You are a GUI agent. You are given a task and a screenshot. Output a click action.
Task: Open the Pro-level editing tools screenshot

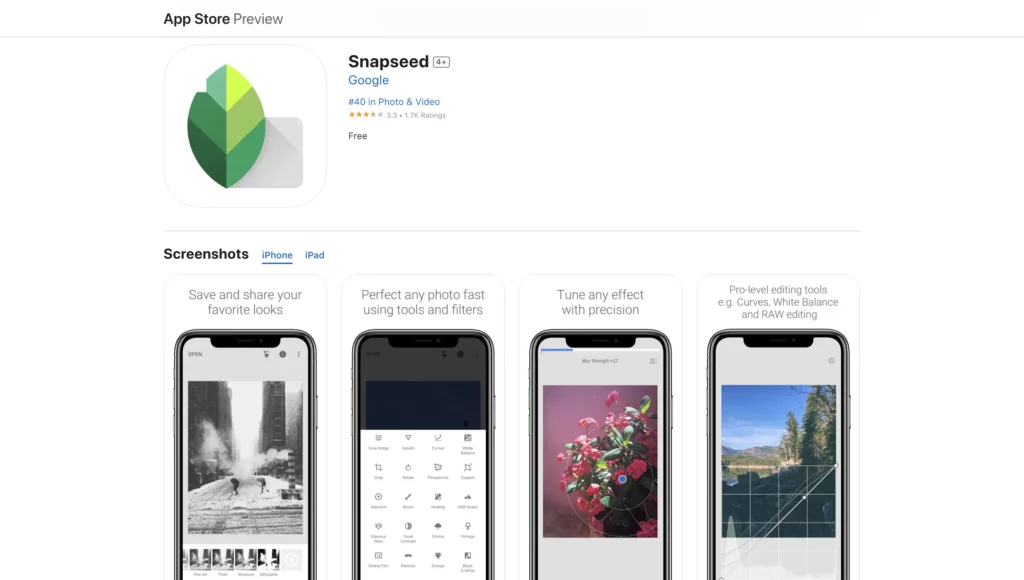[x=778, y=427]
